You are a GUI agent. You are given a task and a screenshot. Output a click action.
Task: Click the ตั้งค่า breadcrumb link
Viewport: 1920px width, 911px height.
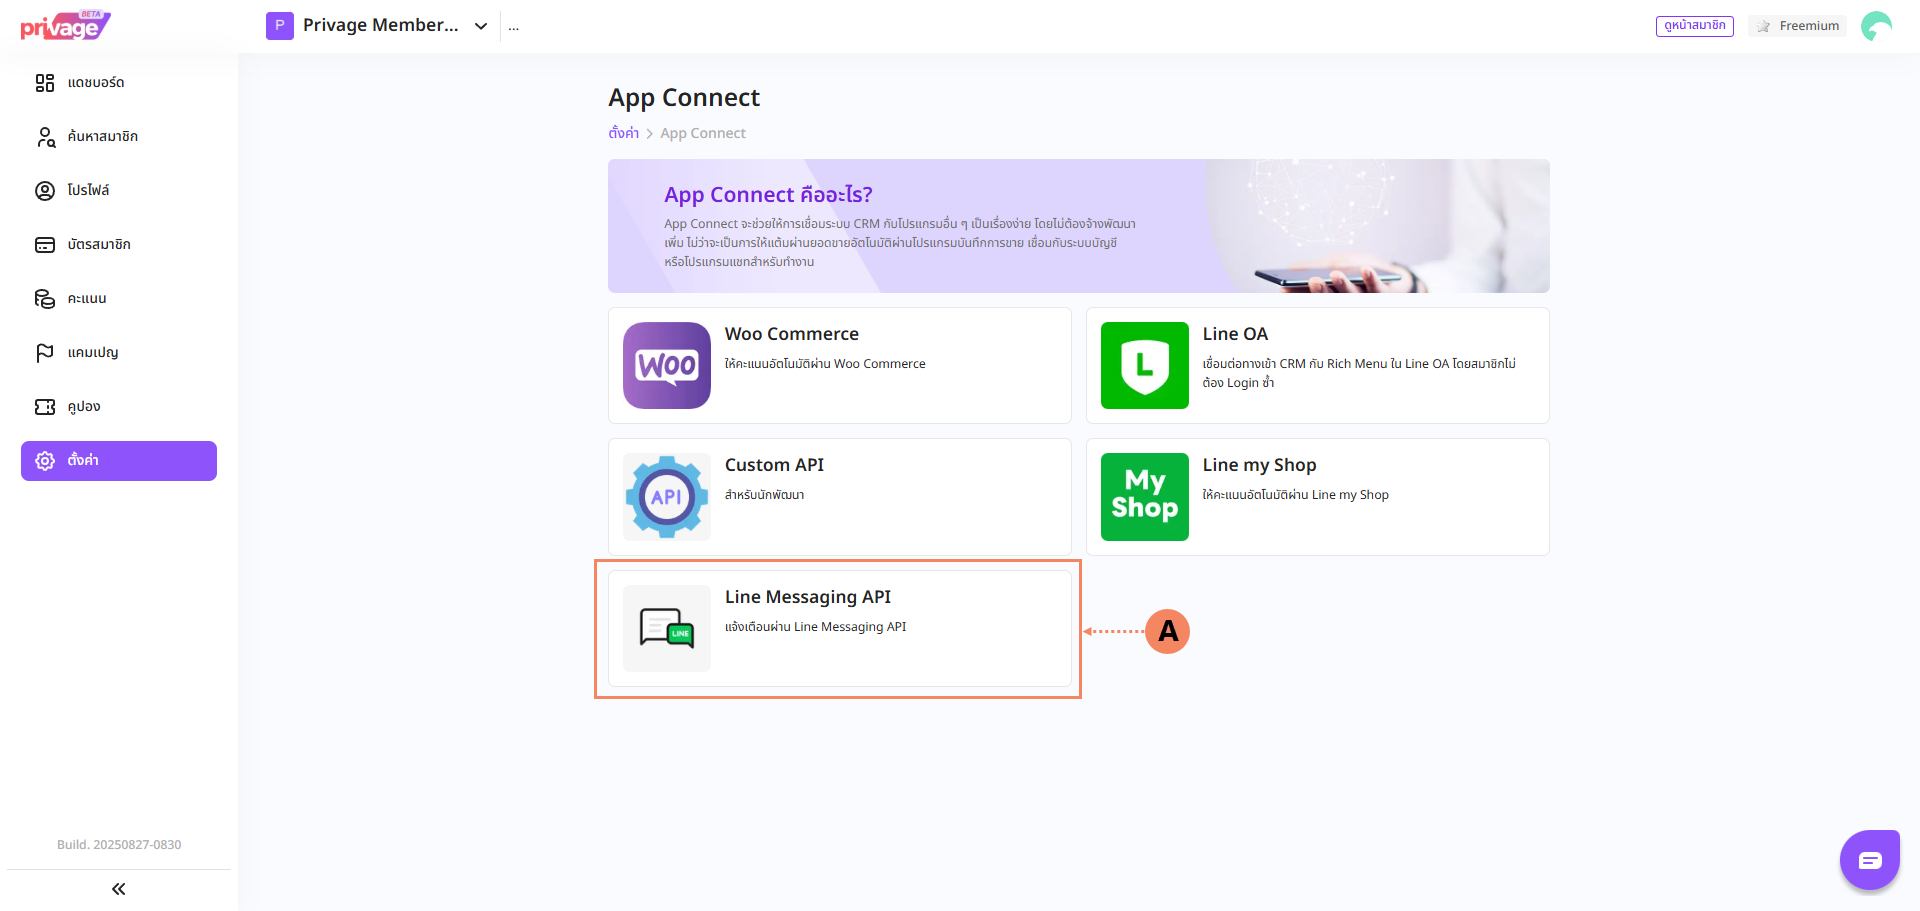pyautogui.click(x=623, y=133)
